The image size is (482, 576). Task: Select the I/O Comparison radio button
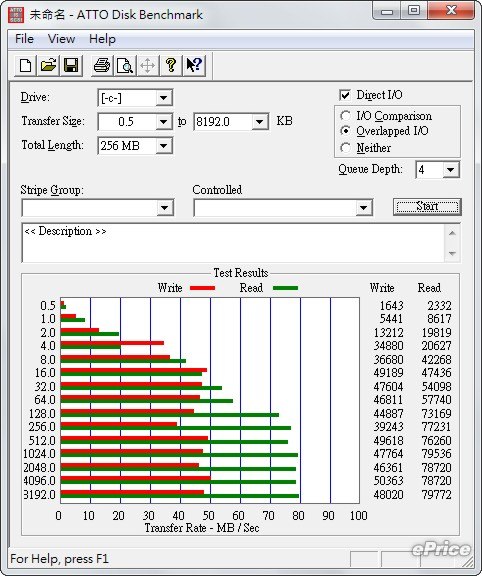pyautogui.click(x=345, y=116)
